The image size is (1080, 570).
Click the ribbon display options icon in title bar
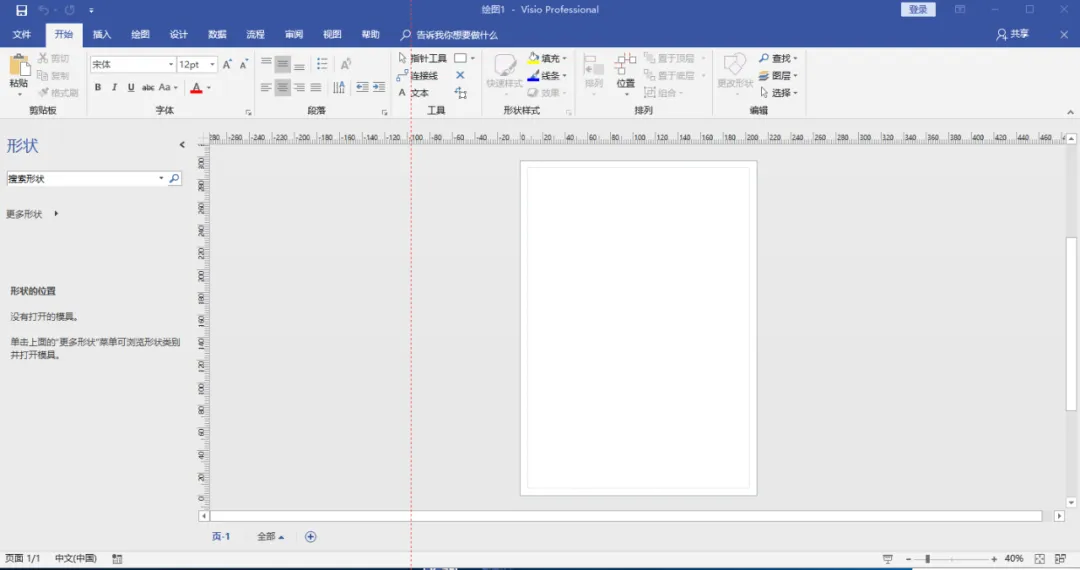click(x=960, y=10)
